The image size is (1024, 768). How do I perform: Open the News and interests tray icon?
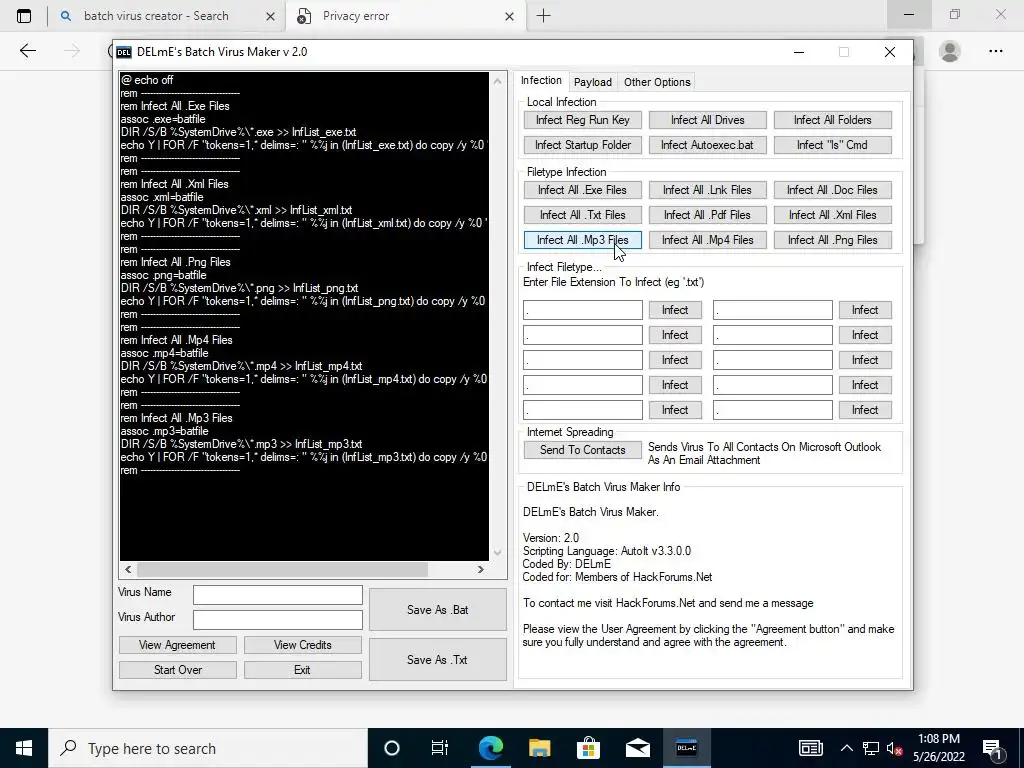810,748
